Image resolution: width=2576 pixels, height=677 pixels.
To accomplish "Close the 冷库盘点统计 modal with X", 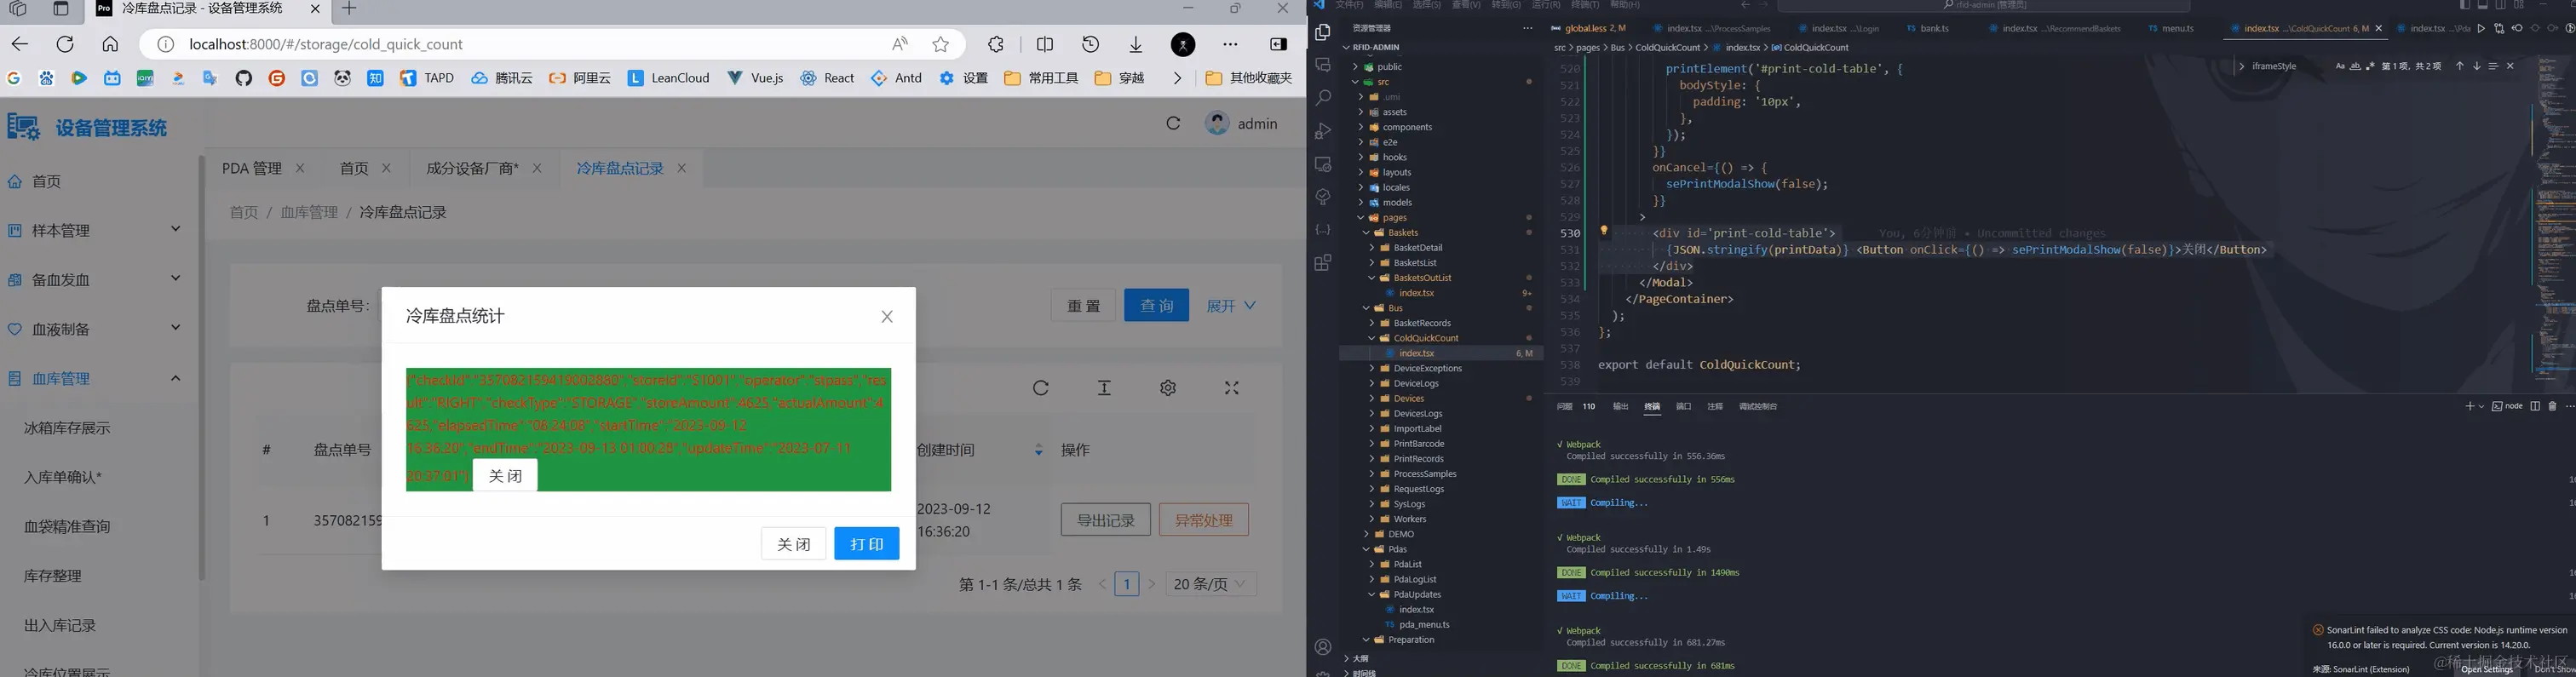I will [x=887, y=316].
